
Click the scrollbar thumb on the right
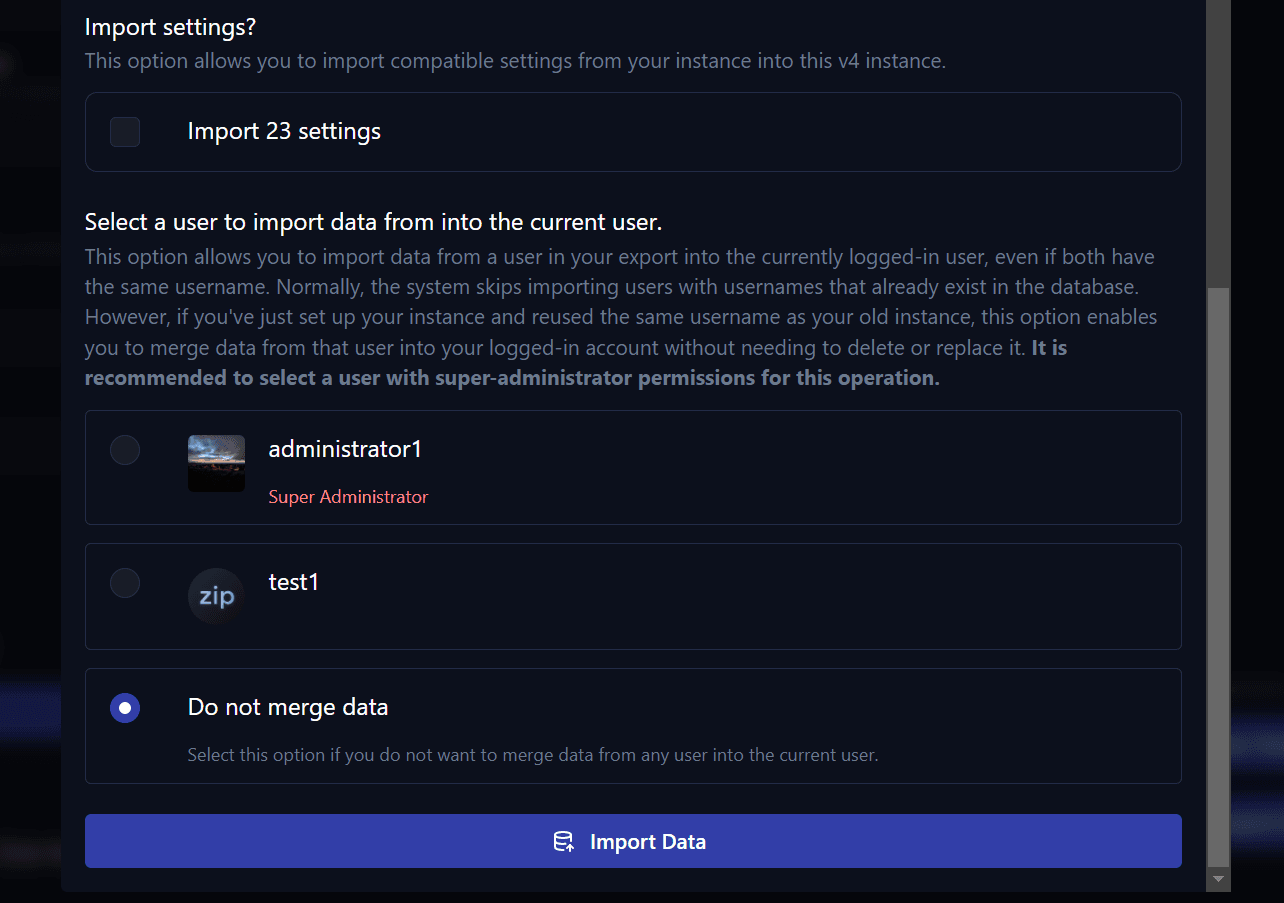(x=1218, y=580)
